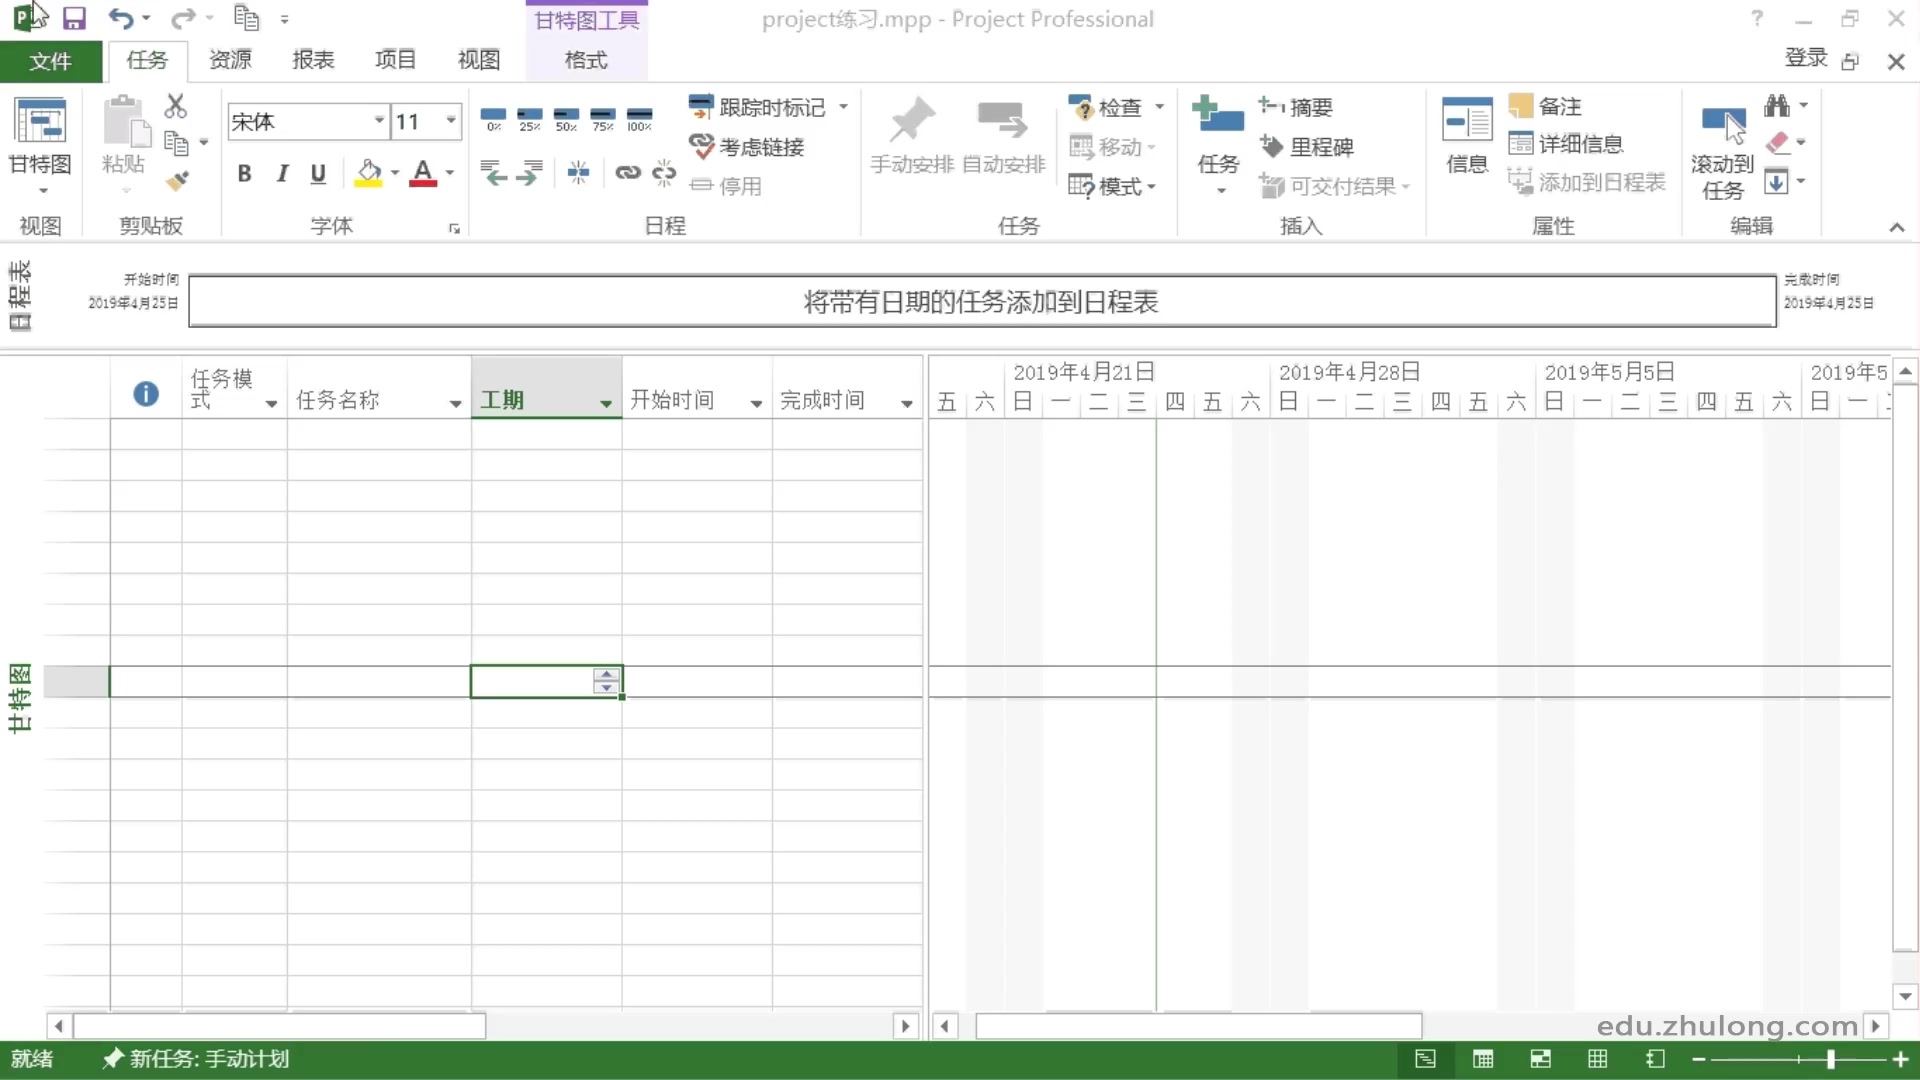This screenshot has width=1920, height=1080.
Task: Open the font name 宋体 dropdown
Action: coord(379,121)
